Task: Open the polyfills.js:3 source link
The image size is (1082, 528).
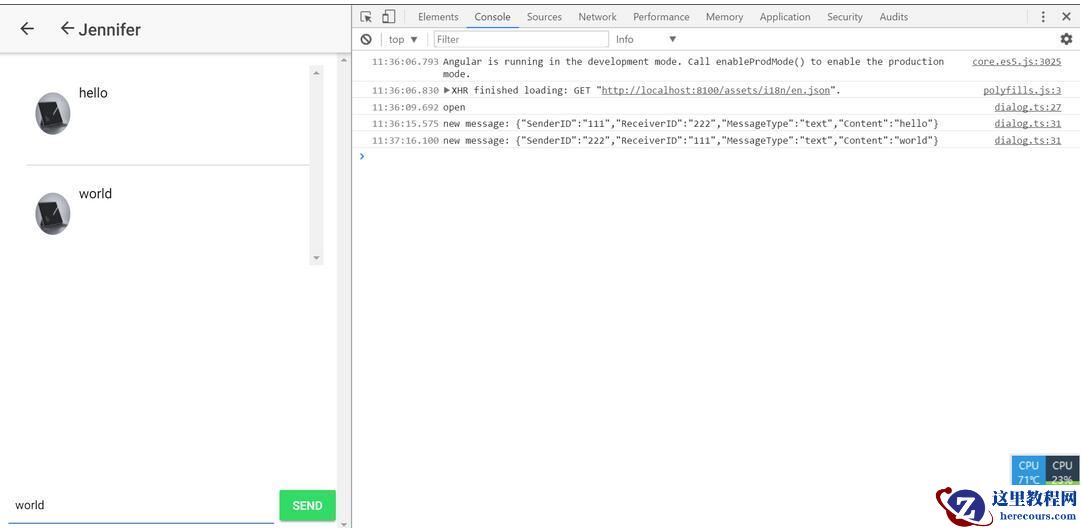Action: [1022, 90]
